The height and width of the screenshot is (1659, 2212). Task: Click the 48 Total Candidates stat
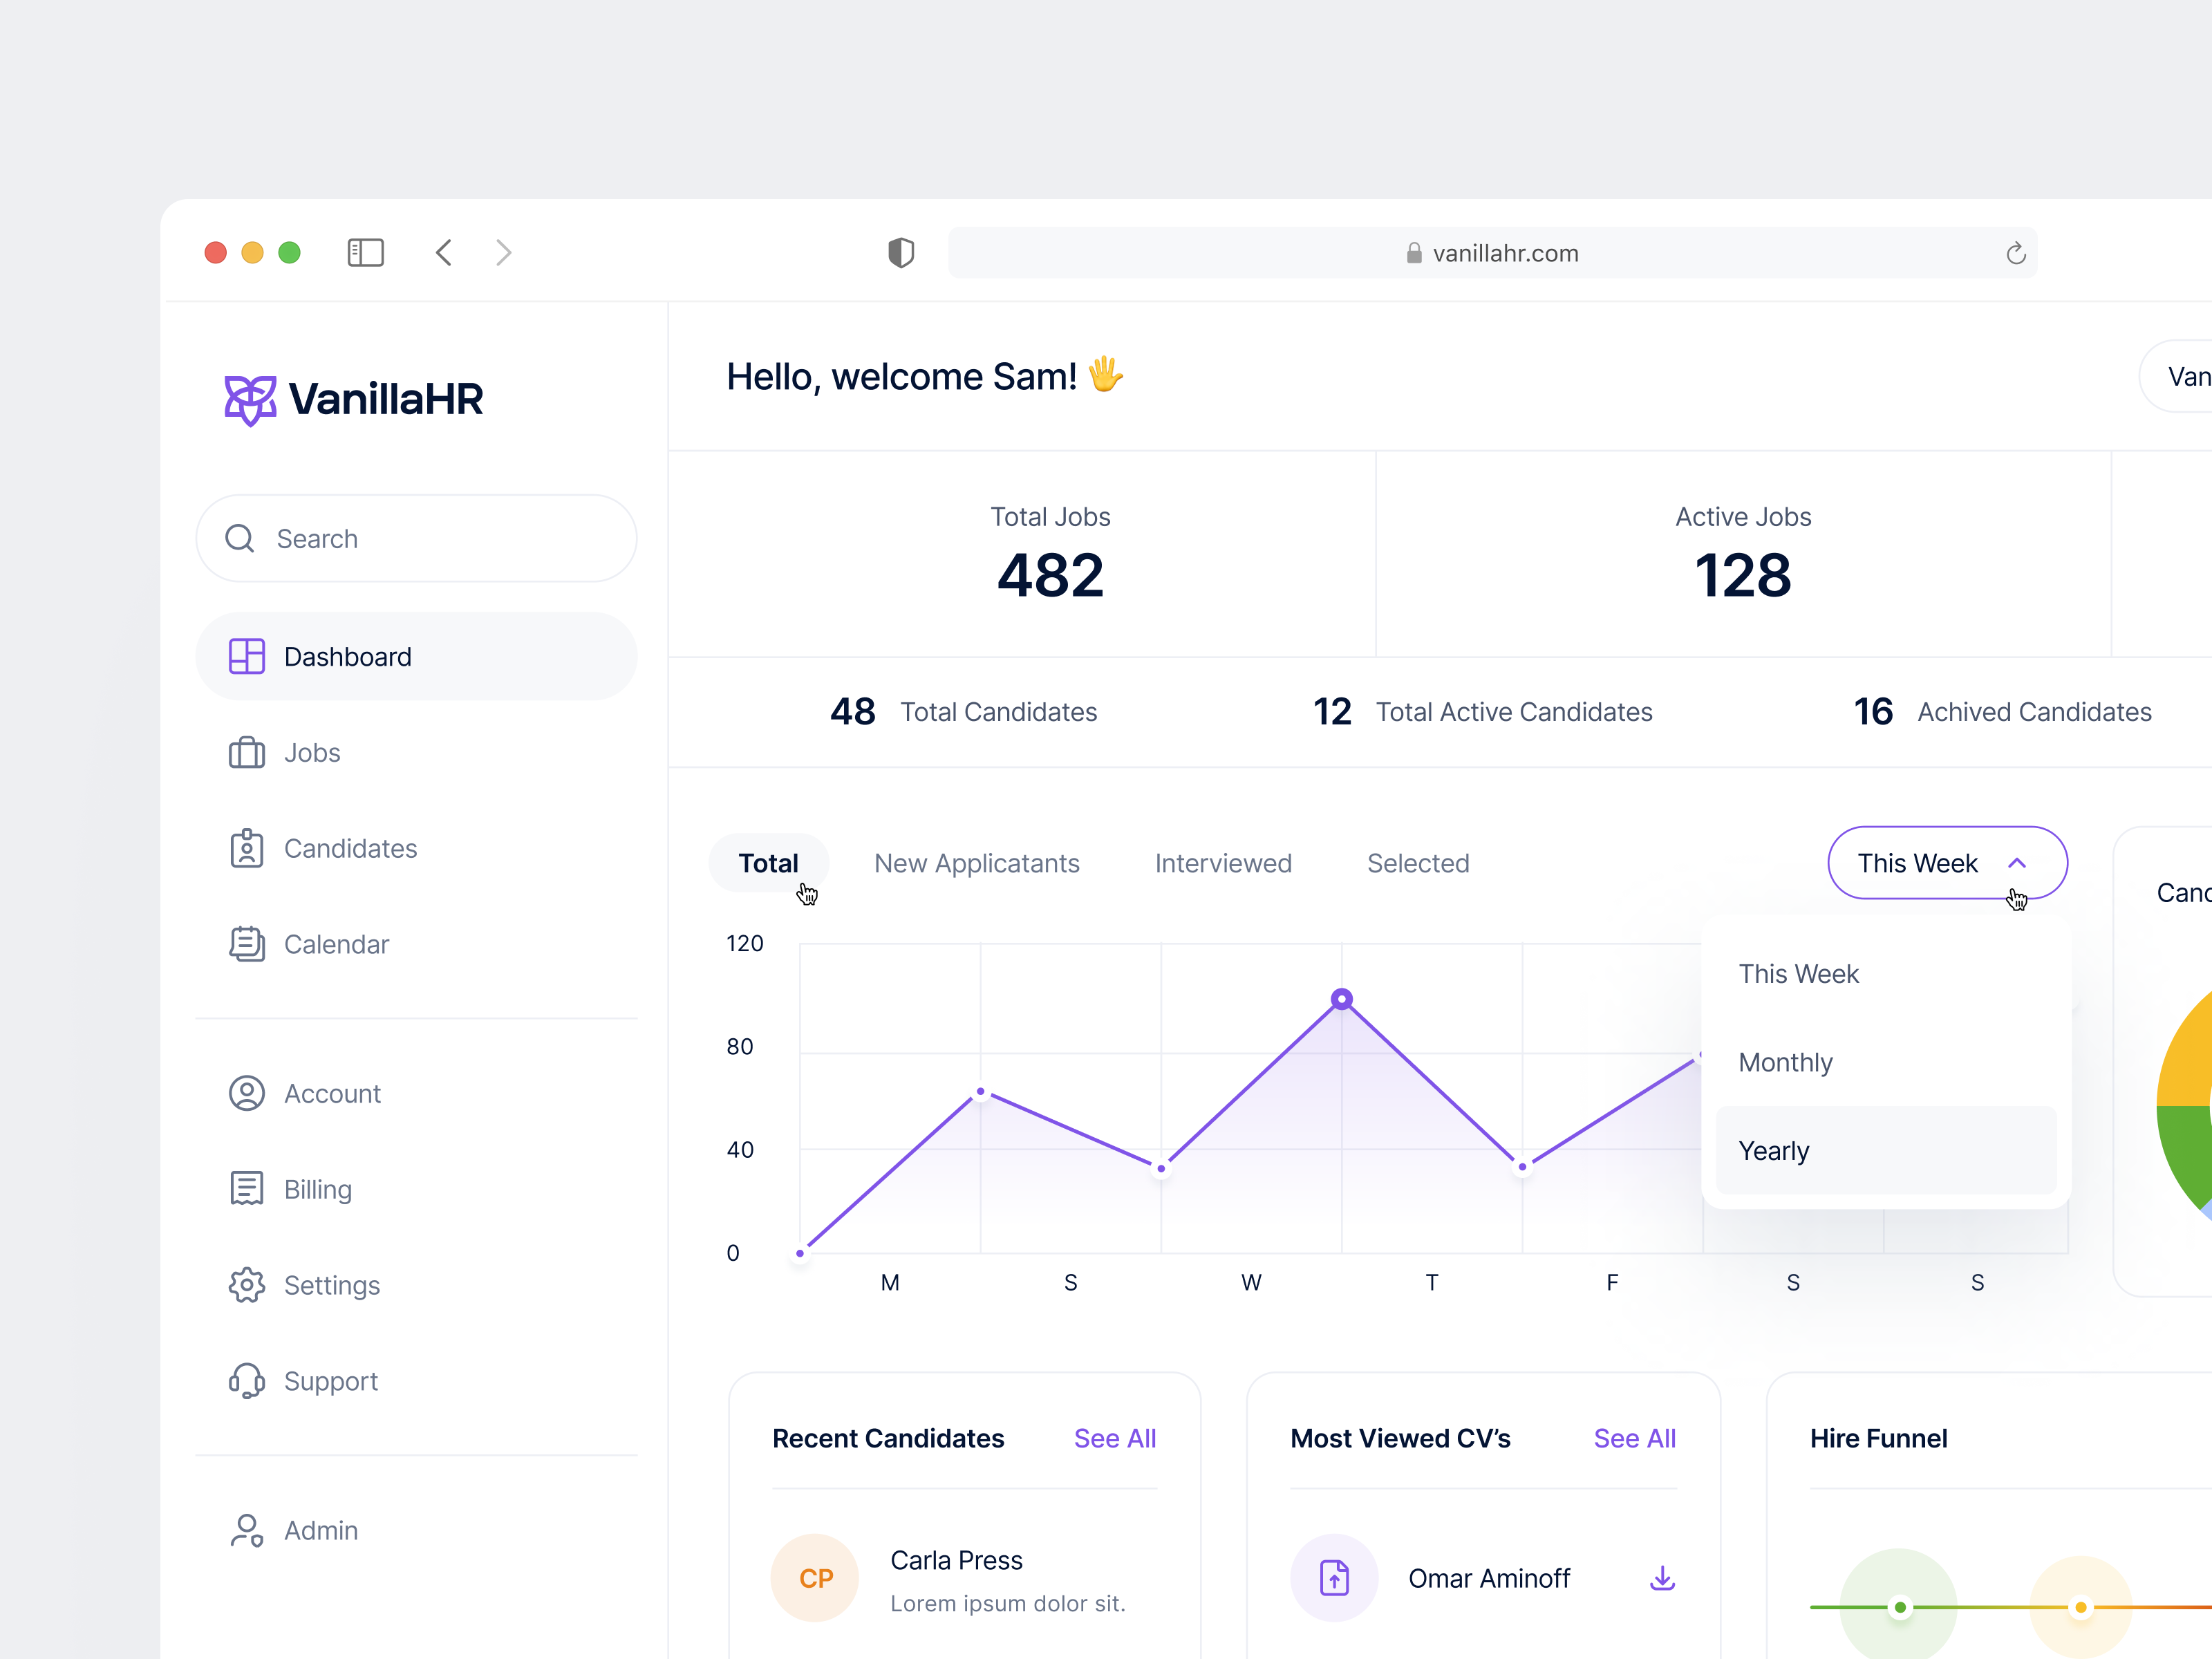click(x=963, y=712)
